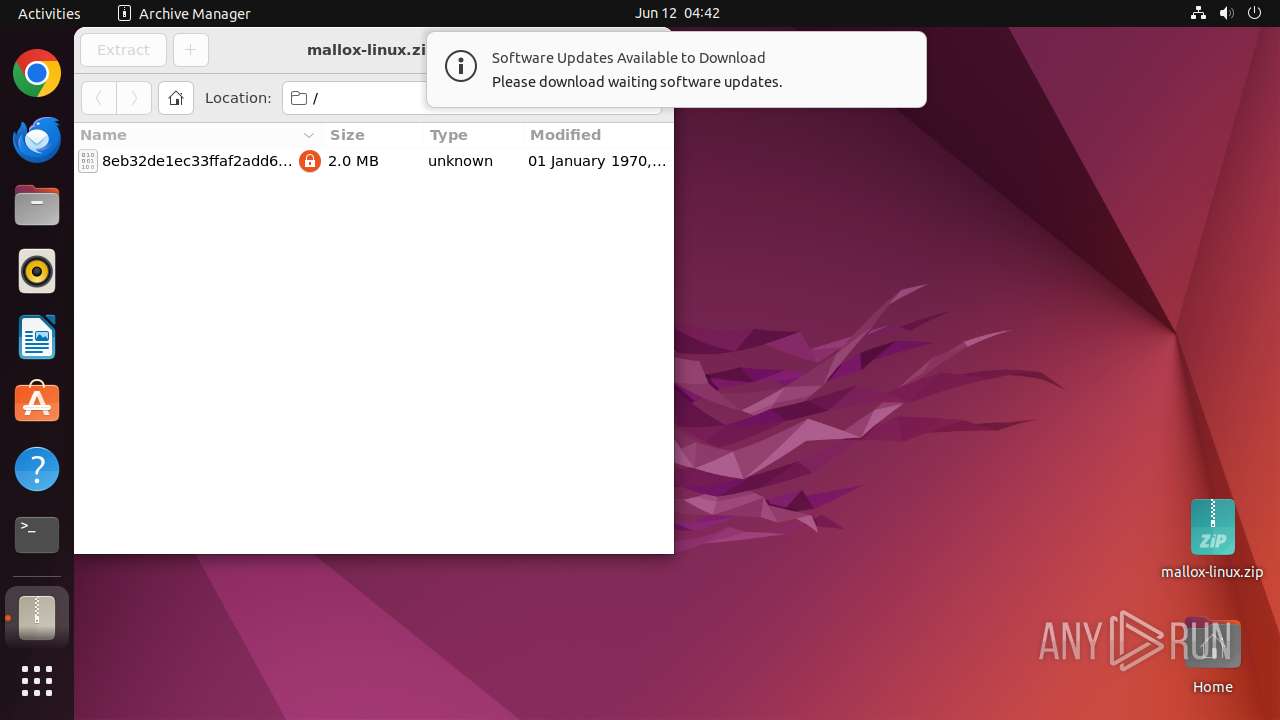Open Activities overview
The image size is (1280, 720).
(x=49, y=13)
